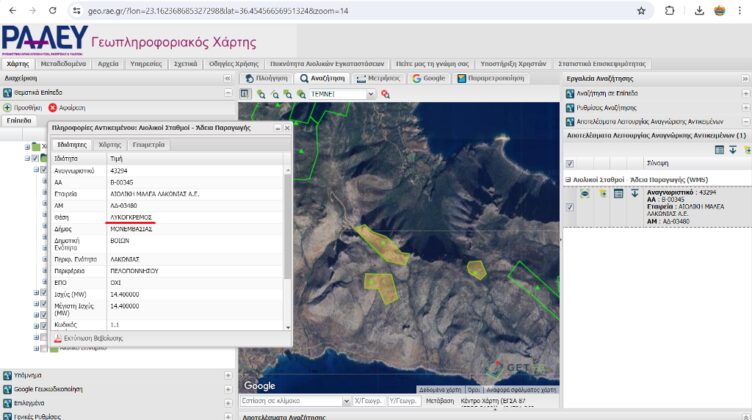Open the Οδηγίες Χρήσης tab
The width and height of the screenshot is (752, 420).
[x=234, y=64]
